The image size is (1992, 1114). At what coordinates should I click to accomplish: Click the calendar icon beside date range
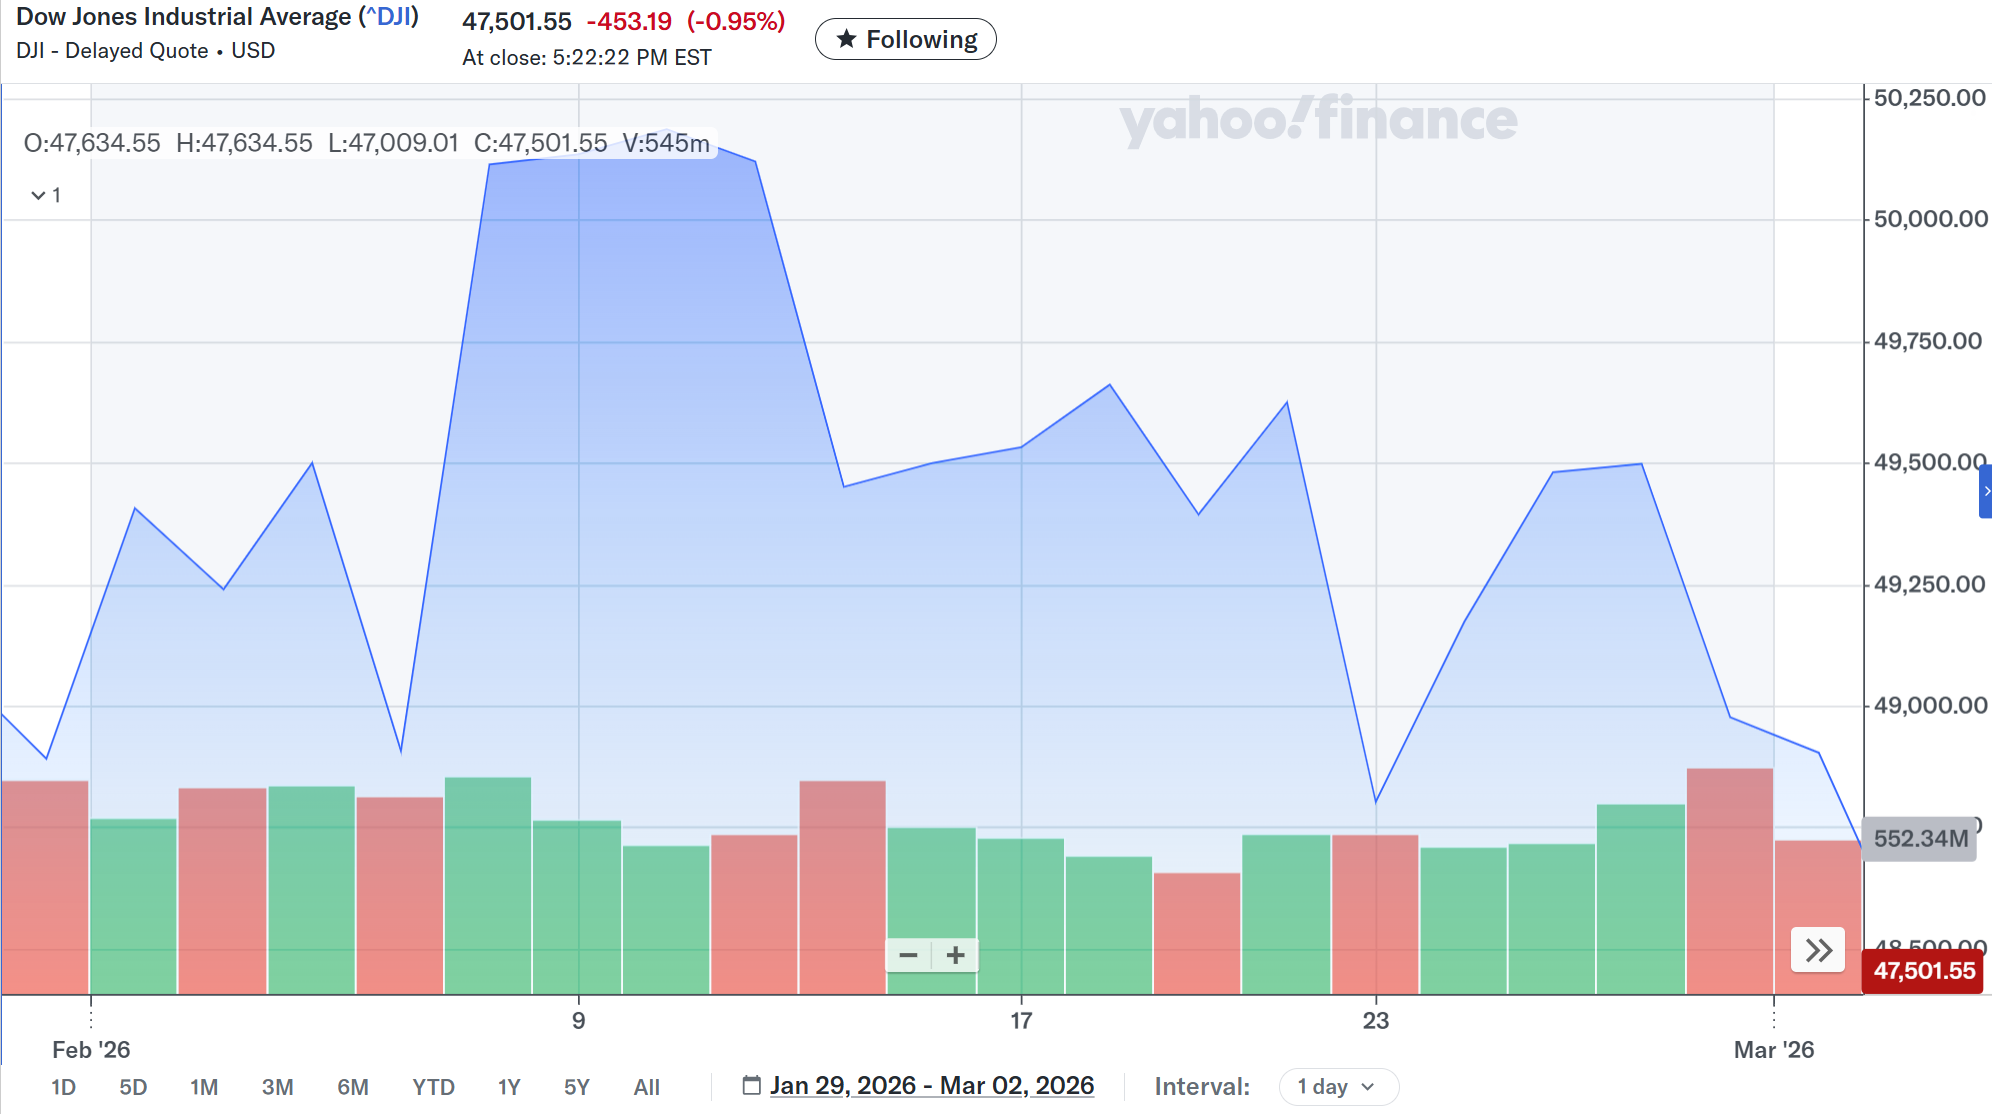tap(751, 1086)
